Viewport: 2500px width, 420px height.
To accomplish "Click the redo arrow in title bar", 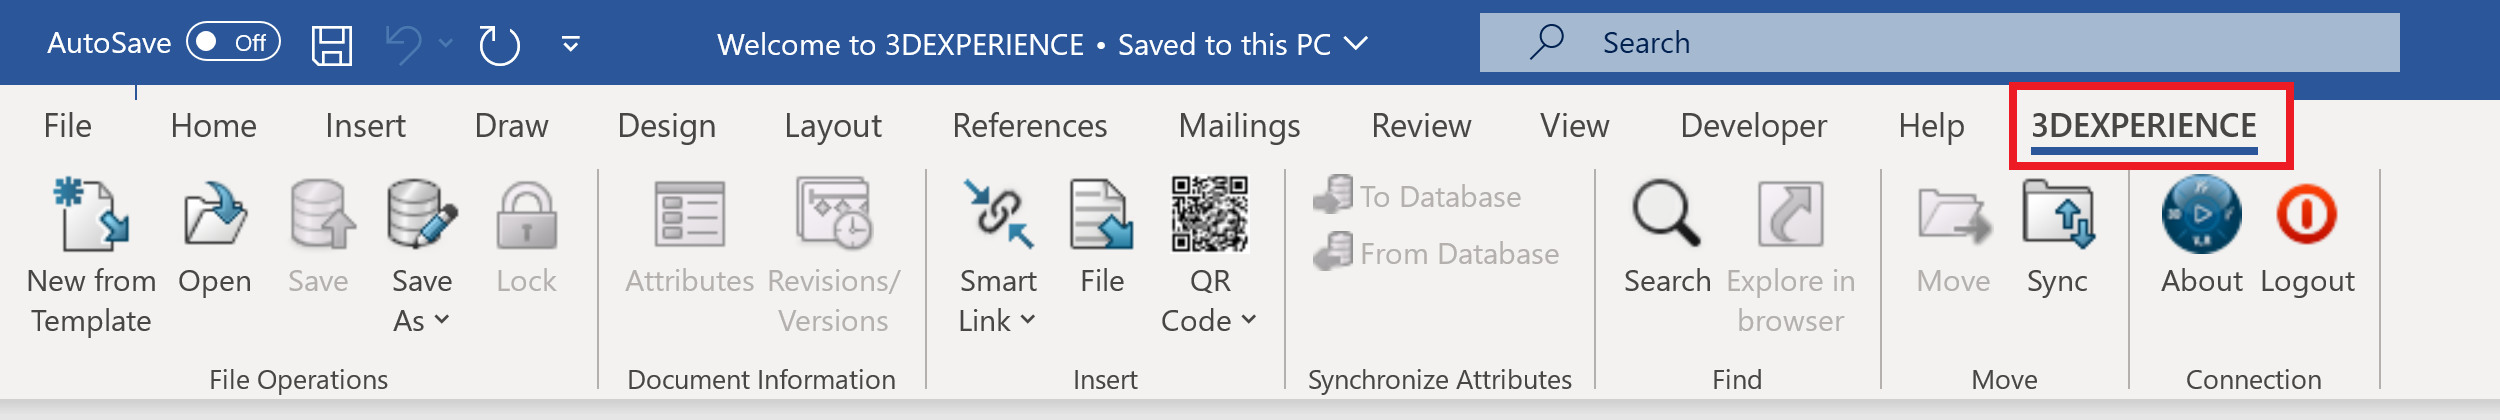I will tap(499, 44).
